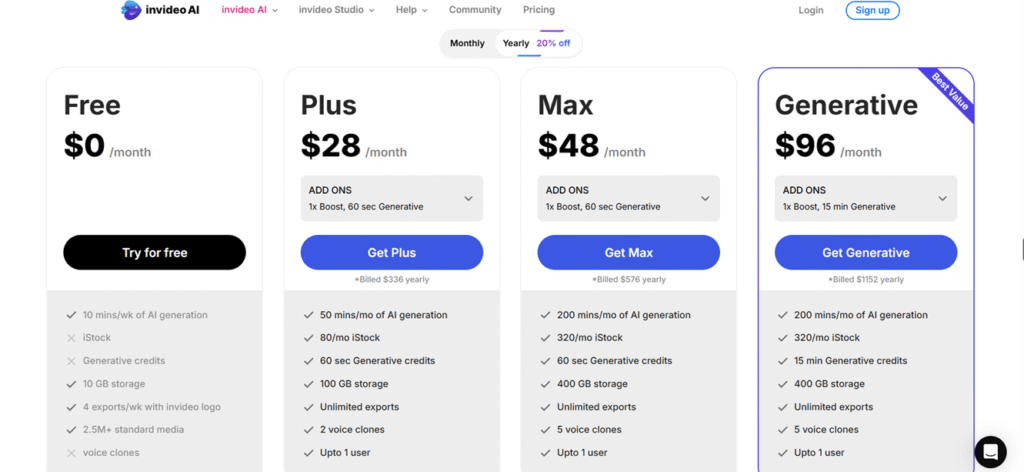This screenshot has width=1024, height=472.
Task: Open the Help menu
Action: pyautogui.click(x=411, y=10)
